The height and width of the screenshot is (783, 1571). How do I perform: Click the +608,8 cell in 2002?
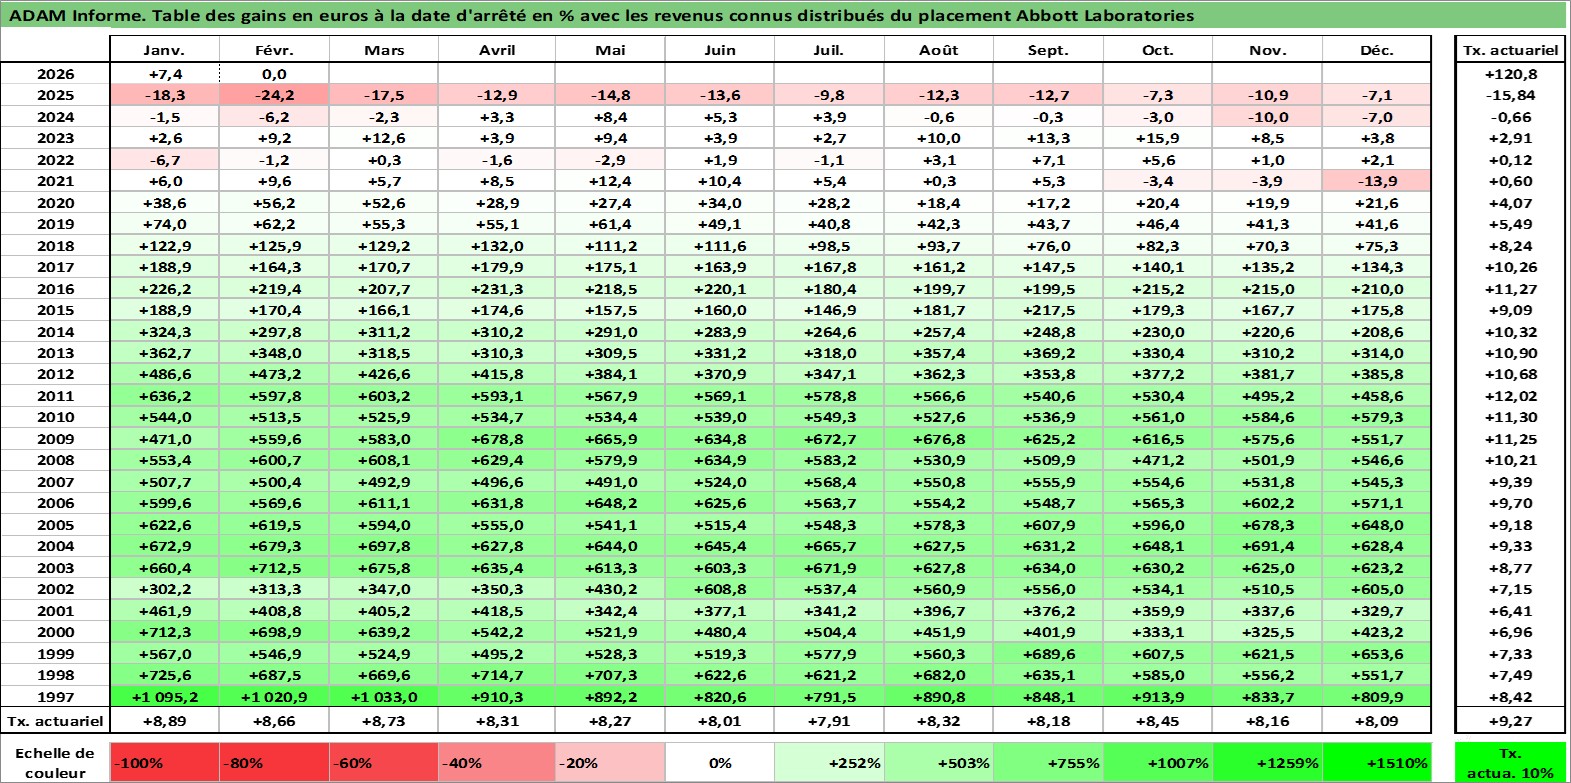coord(720,589)
